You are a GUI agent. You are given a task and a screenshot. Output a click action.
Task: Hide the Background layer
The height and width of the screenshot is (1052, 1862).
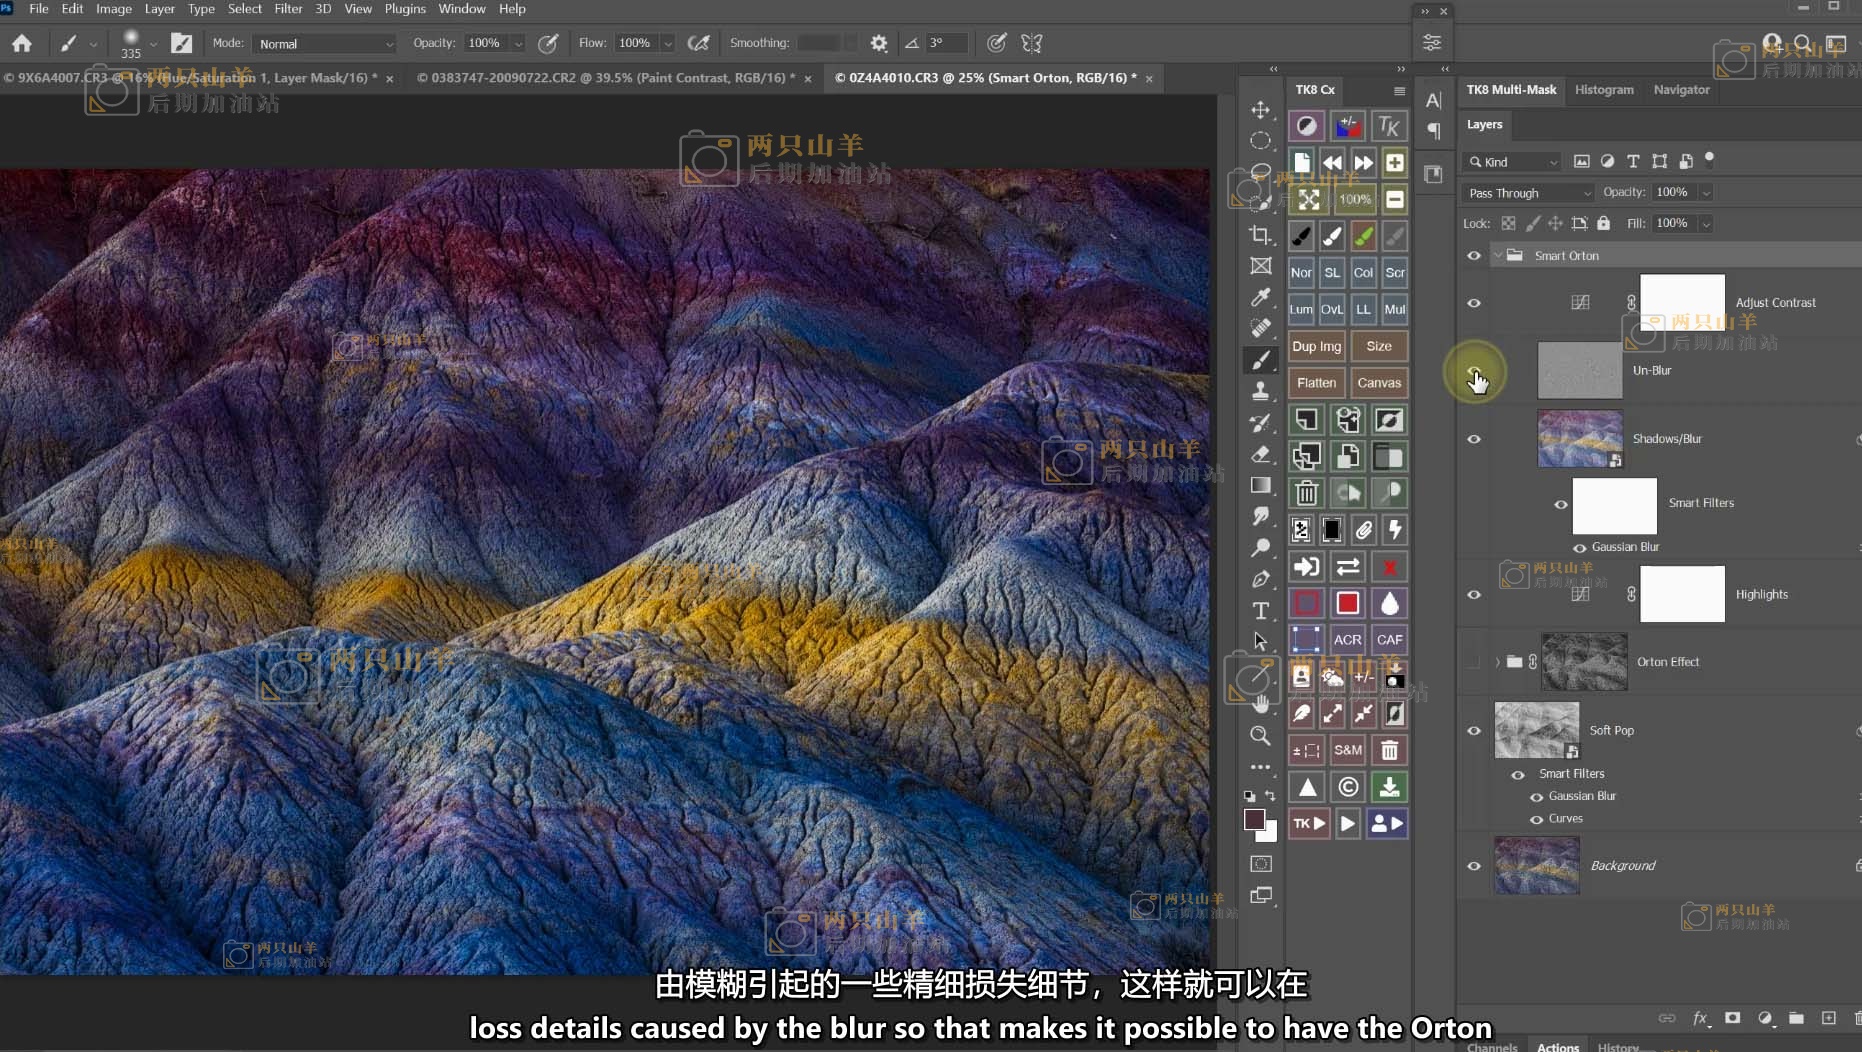[x=1474, y=866]
